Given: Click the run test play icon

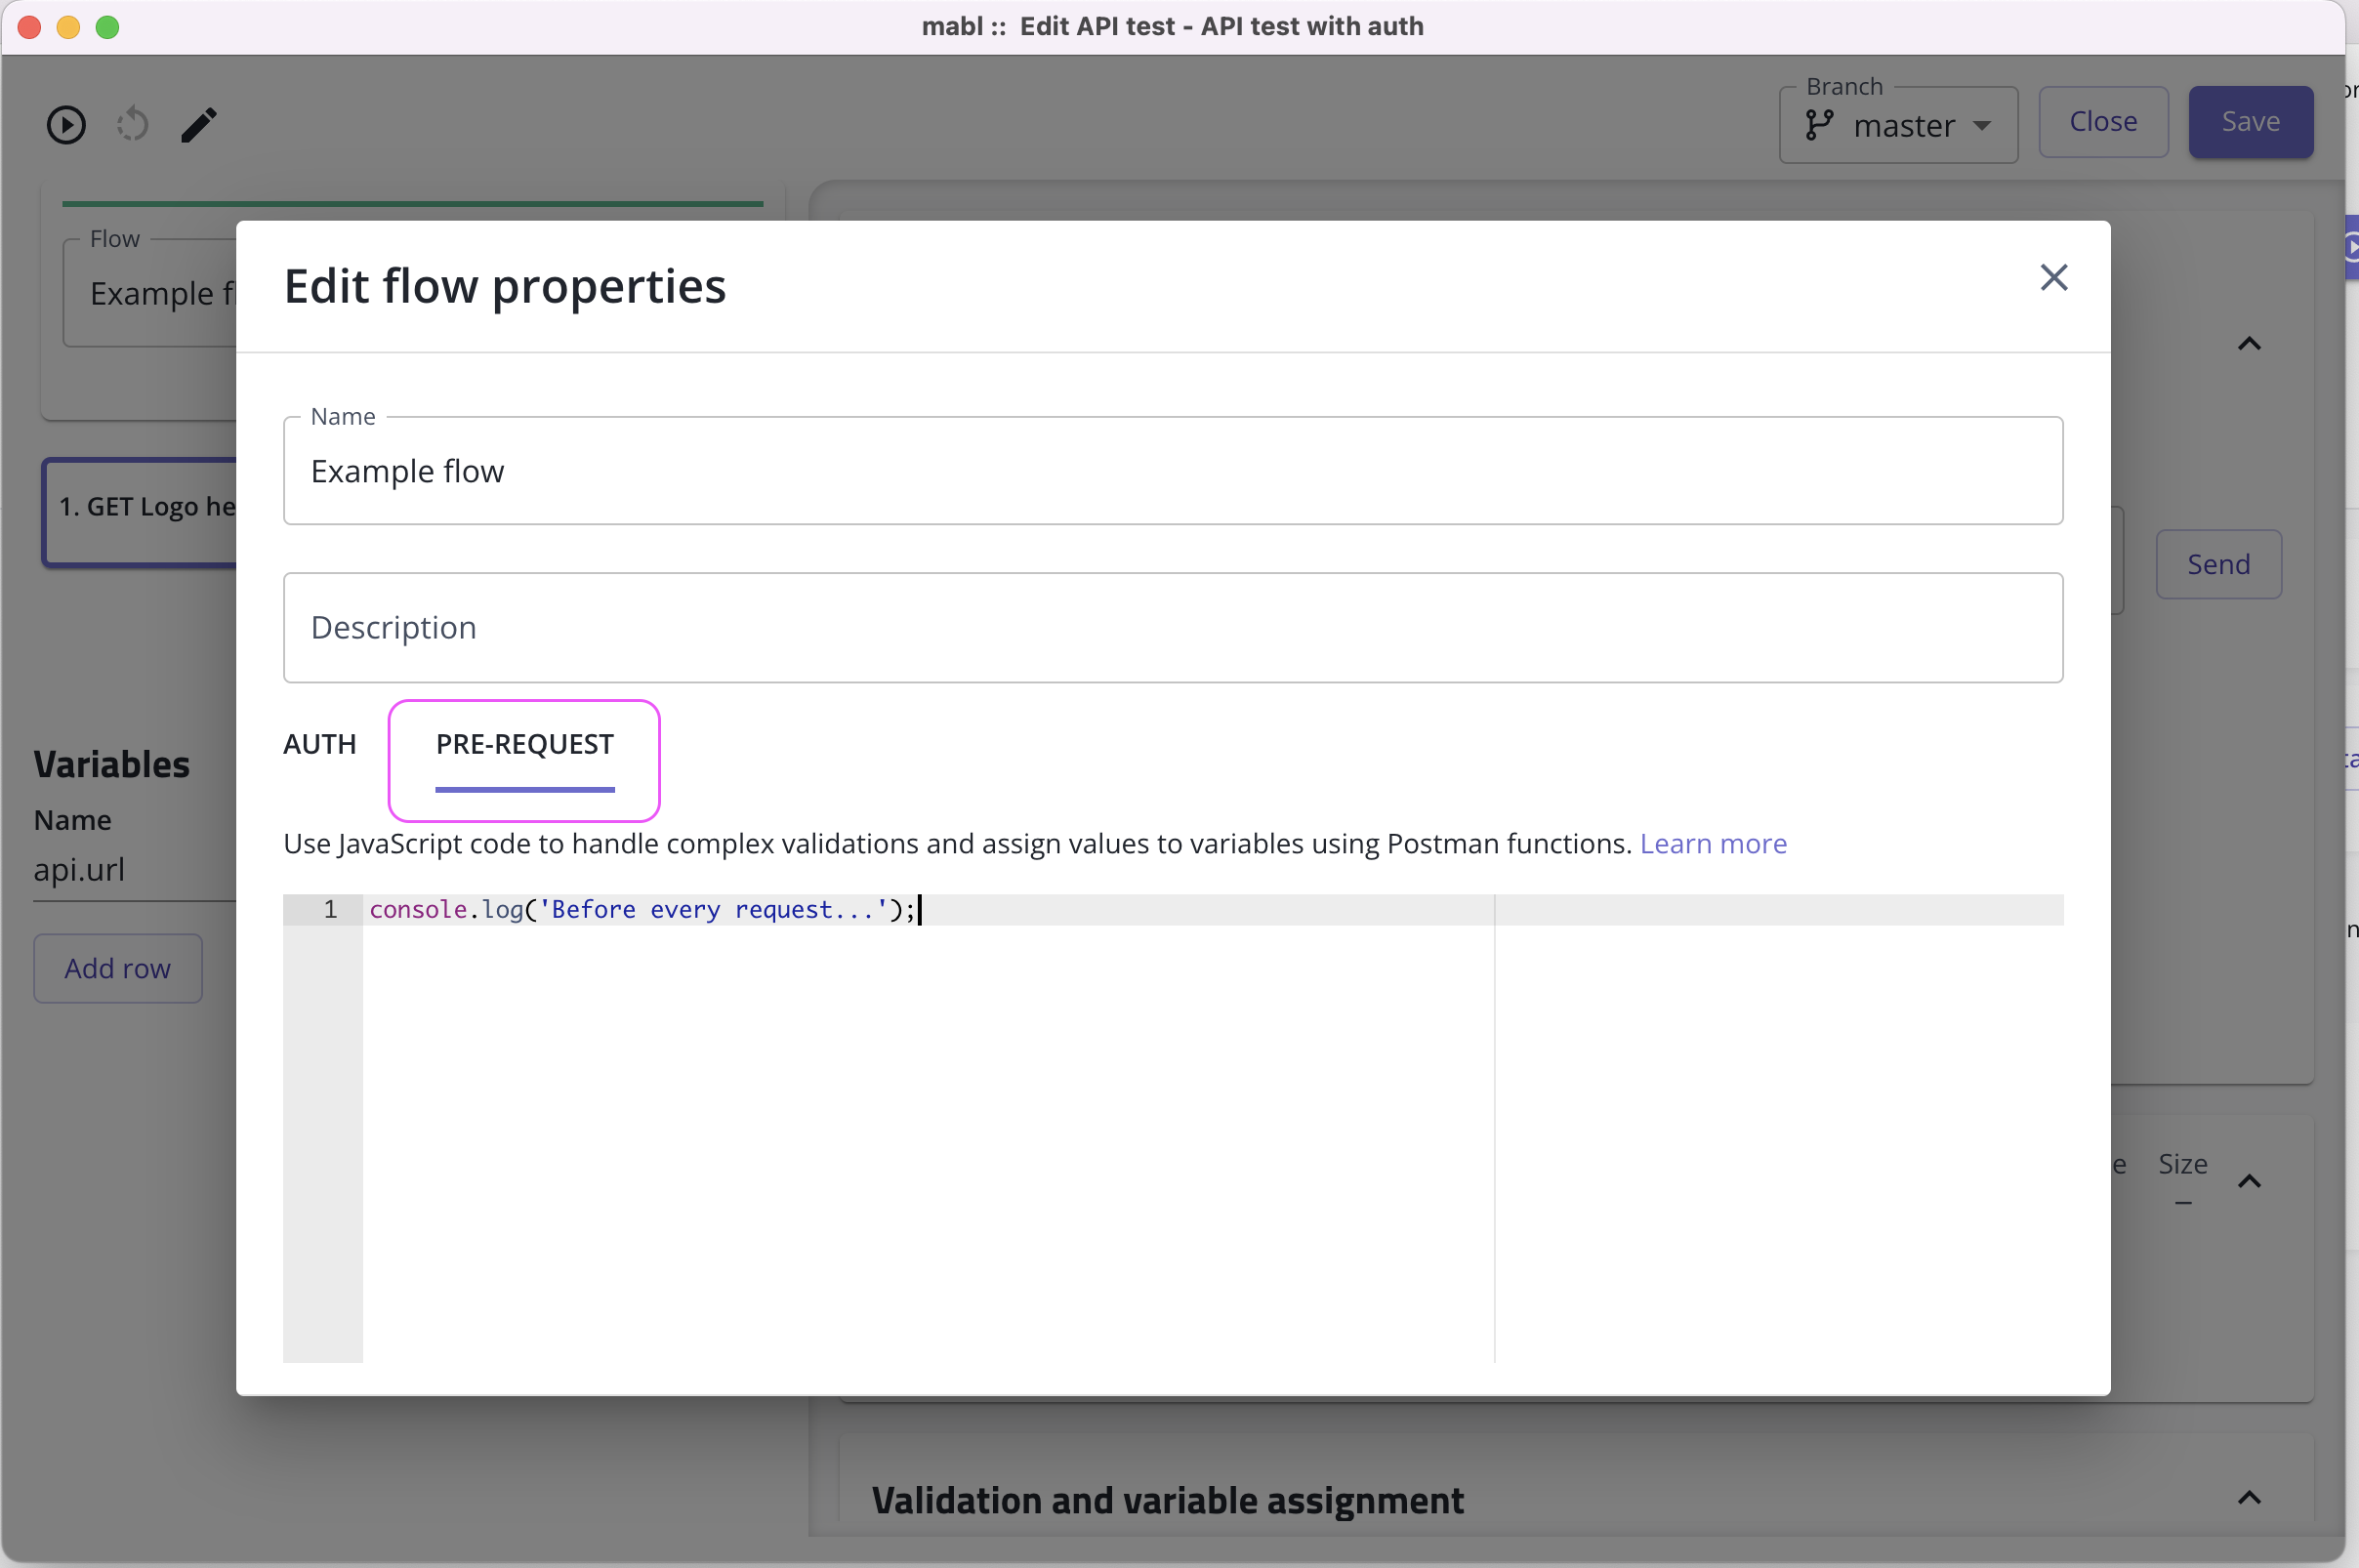Looking at the screenshot, I should pos(66,125).
